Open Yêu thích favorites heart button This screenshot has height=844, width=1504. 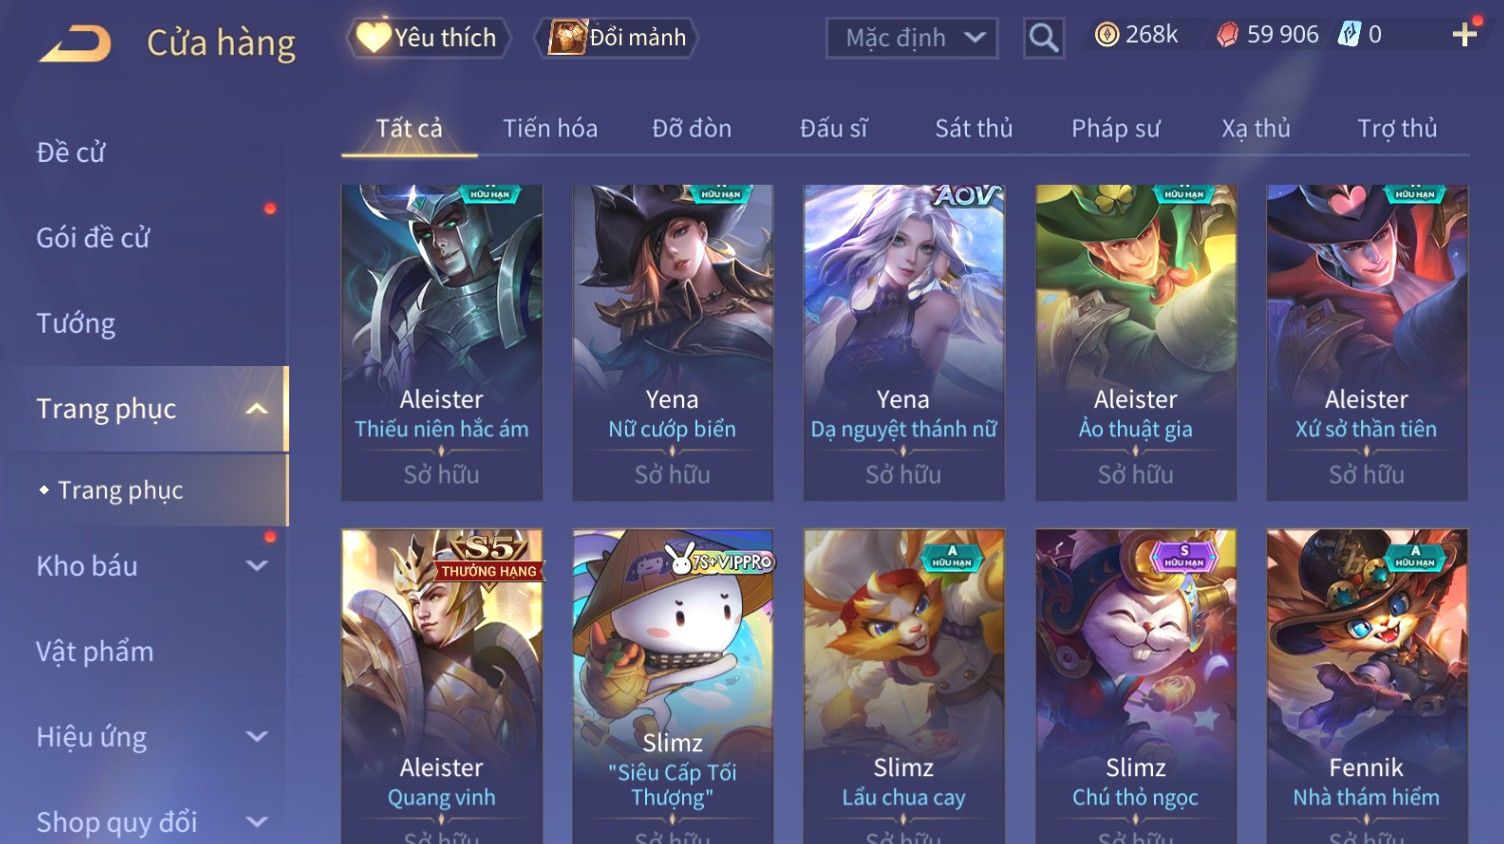click(x=428, y=38)
